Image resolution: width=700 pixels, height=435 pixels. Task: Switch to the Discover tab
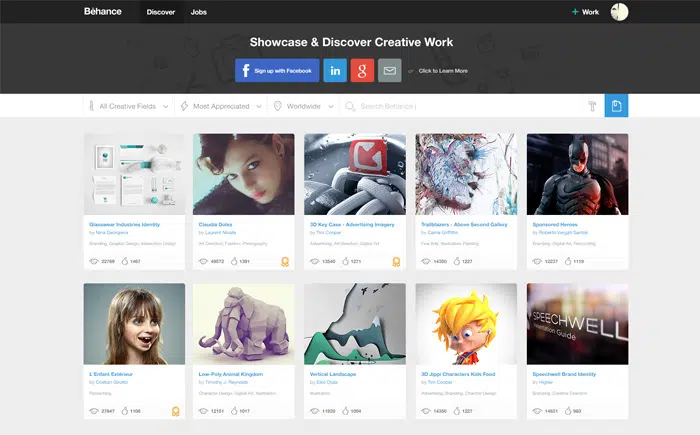[x=160, y=12]
